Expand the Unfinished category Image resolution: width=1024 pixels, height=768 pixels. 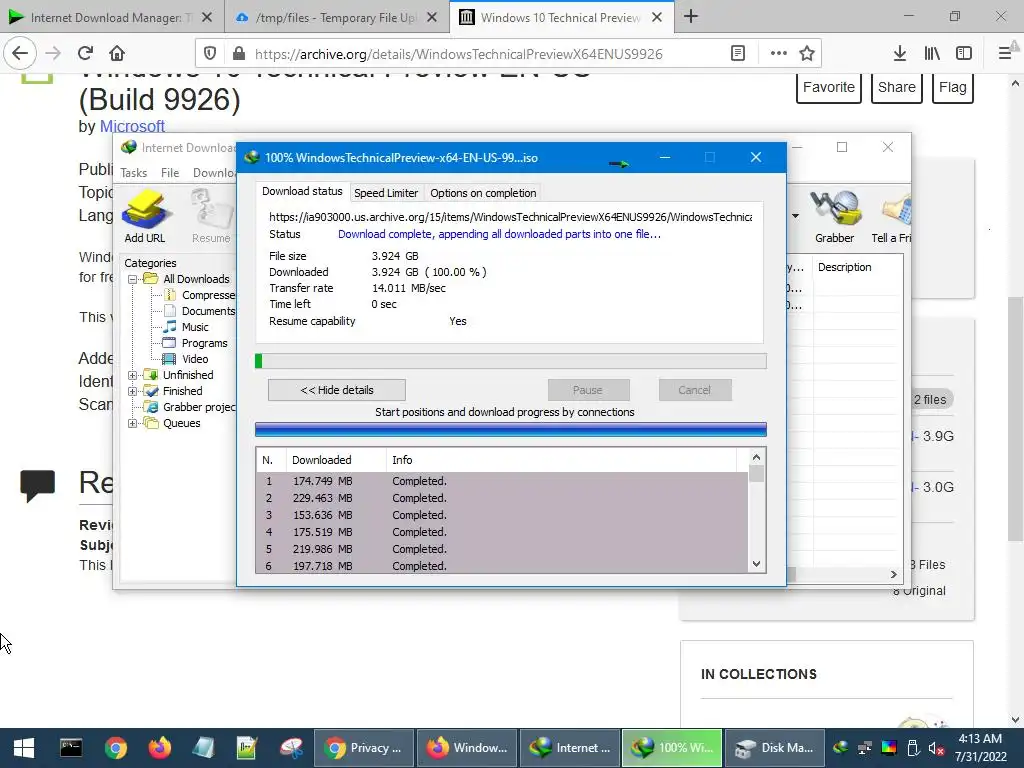133,376
